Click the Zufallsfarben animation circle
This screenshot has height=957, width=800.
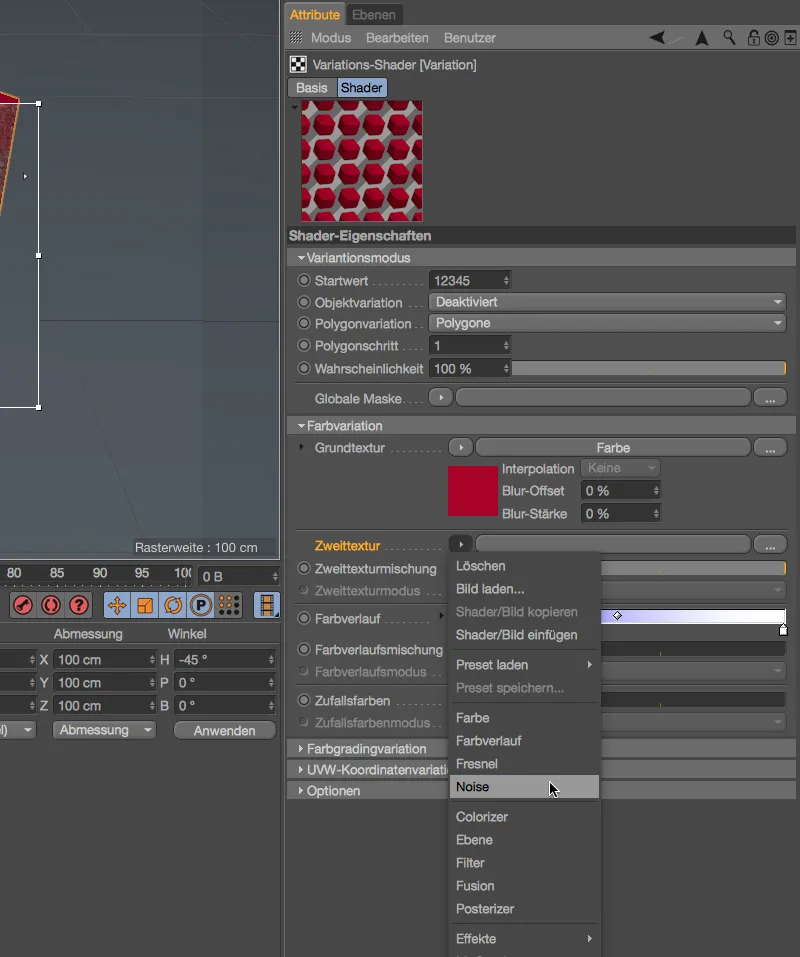304,701
